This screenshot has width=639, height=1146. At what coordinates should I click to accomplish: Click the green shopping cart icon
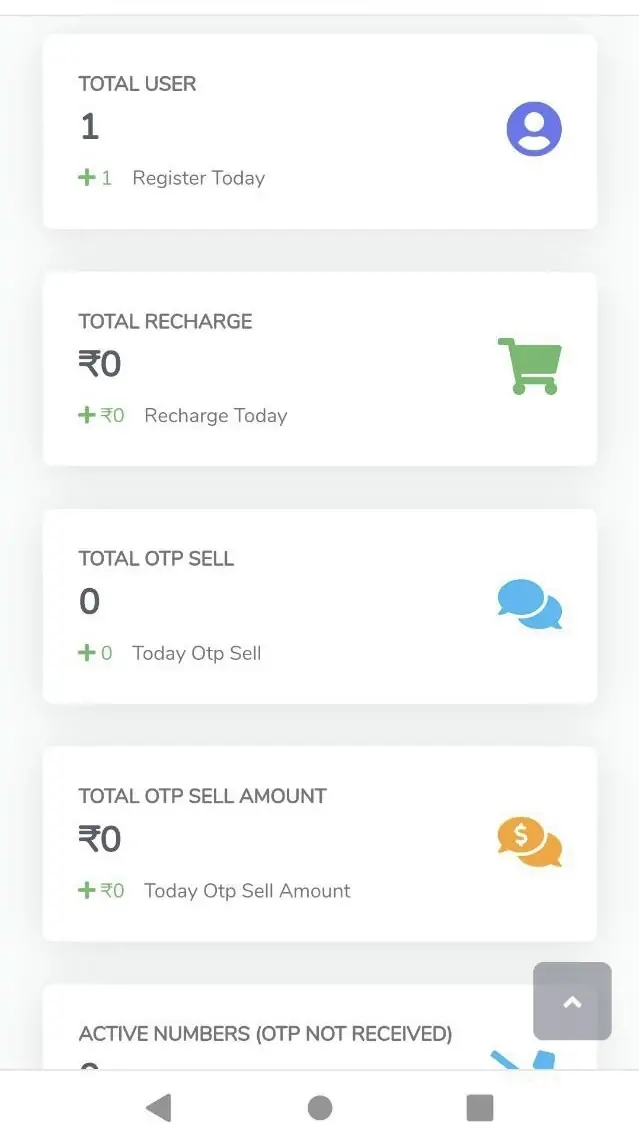tap(529, 366)
